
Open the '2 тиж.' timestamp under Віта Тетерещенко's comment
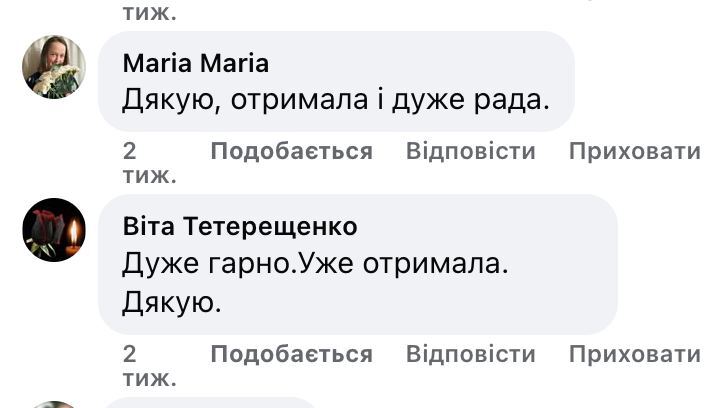[x=148, y=366]
